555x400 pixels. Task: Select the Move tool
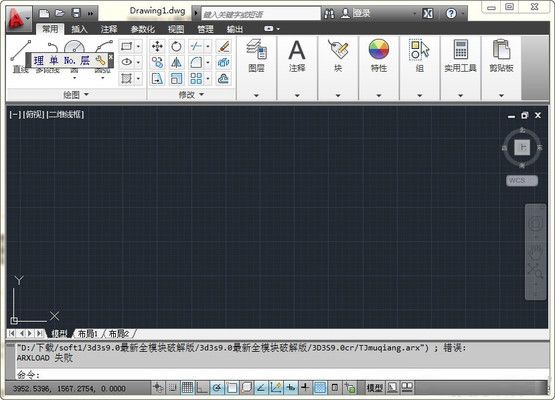[x=157, y=46]
